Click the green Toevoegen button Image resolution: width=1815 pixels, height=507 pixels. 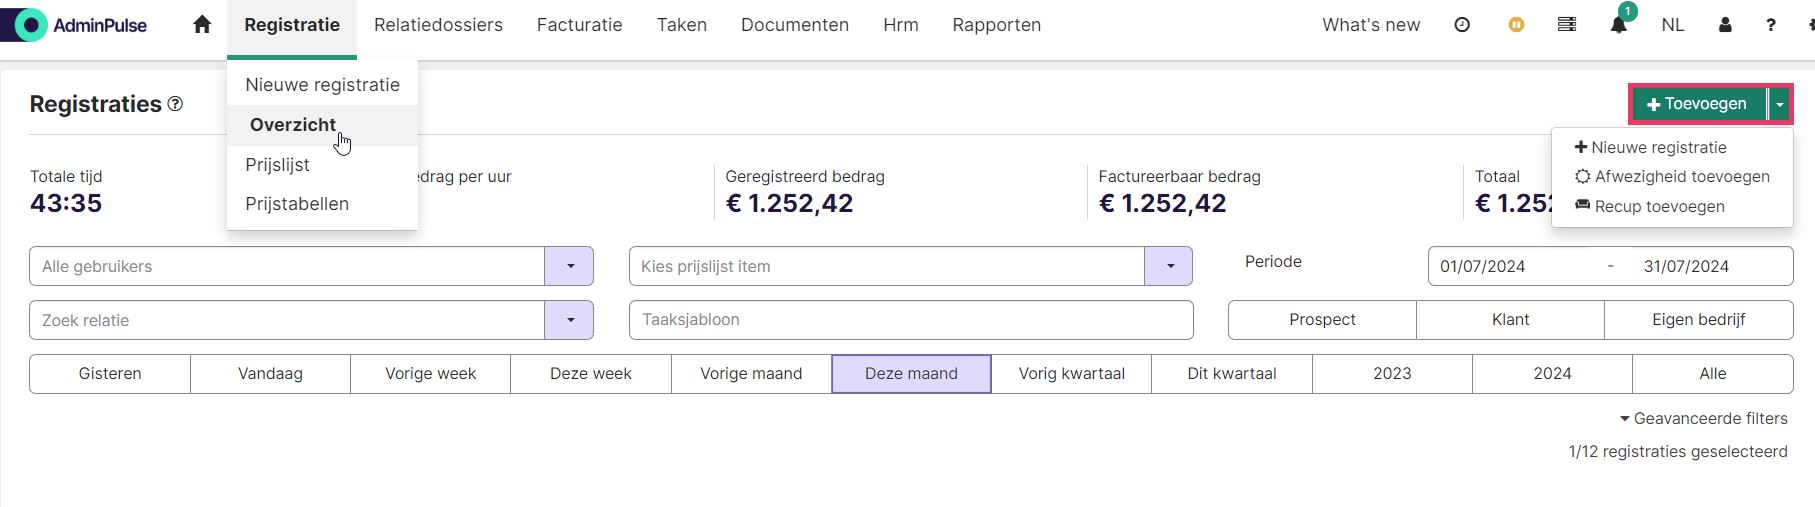[x=1698, y=104]
